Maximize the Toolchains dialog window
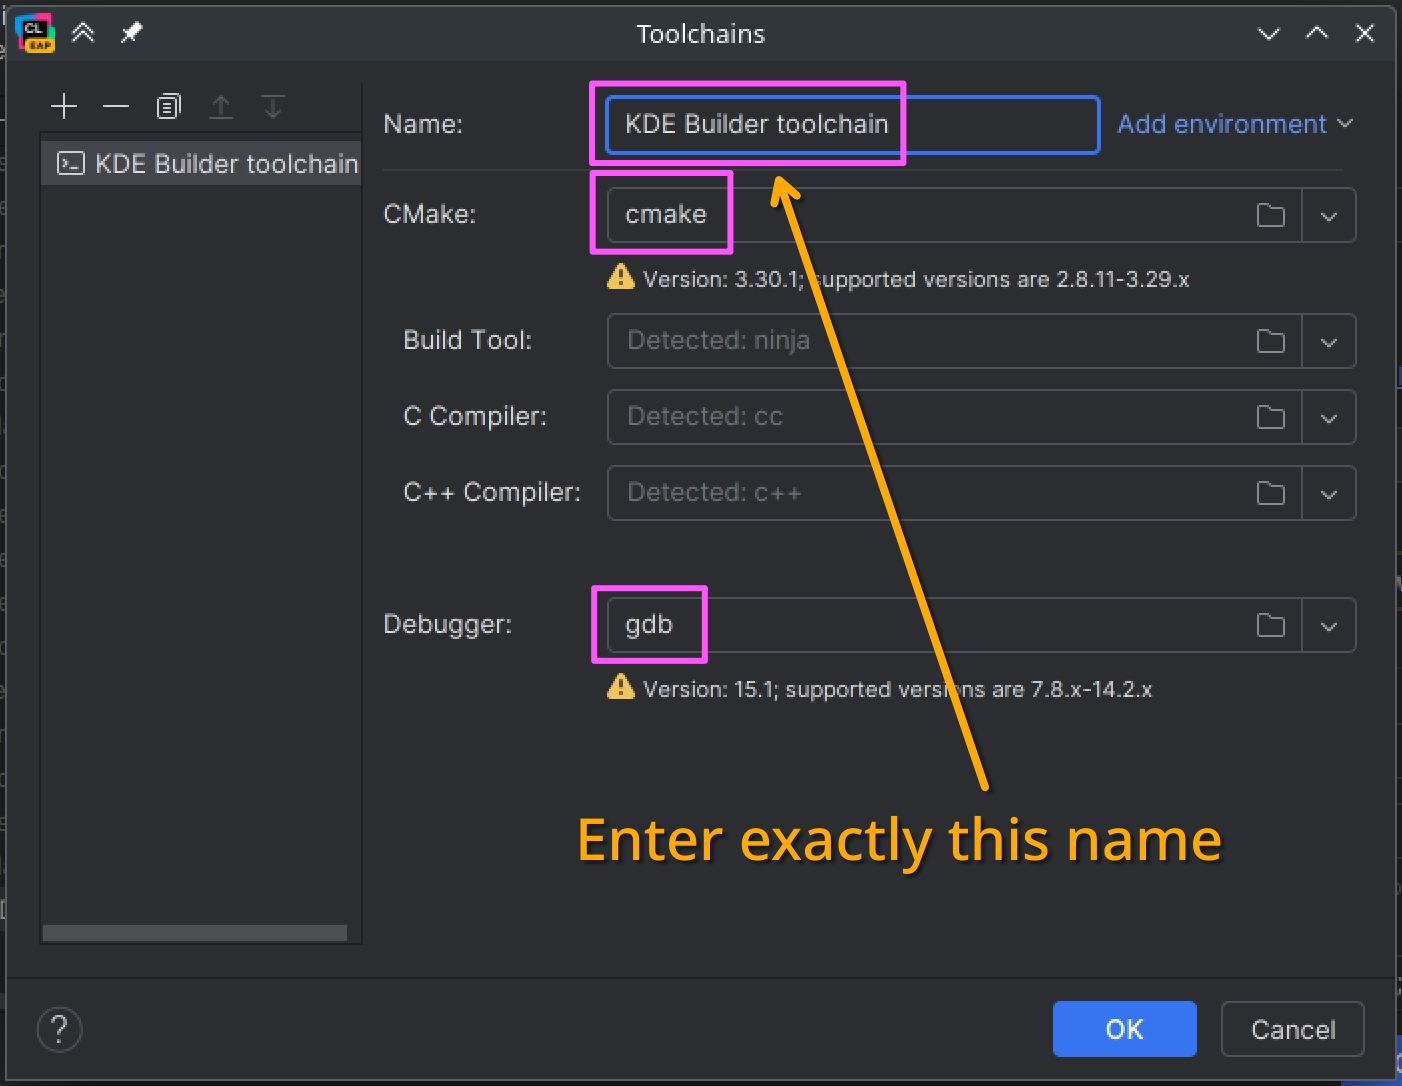Image resolution: width=1402 pixels, height=1086 pixels. point(1317,33)
